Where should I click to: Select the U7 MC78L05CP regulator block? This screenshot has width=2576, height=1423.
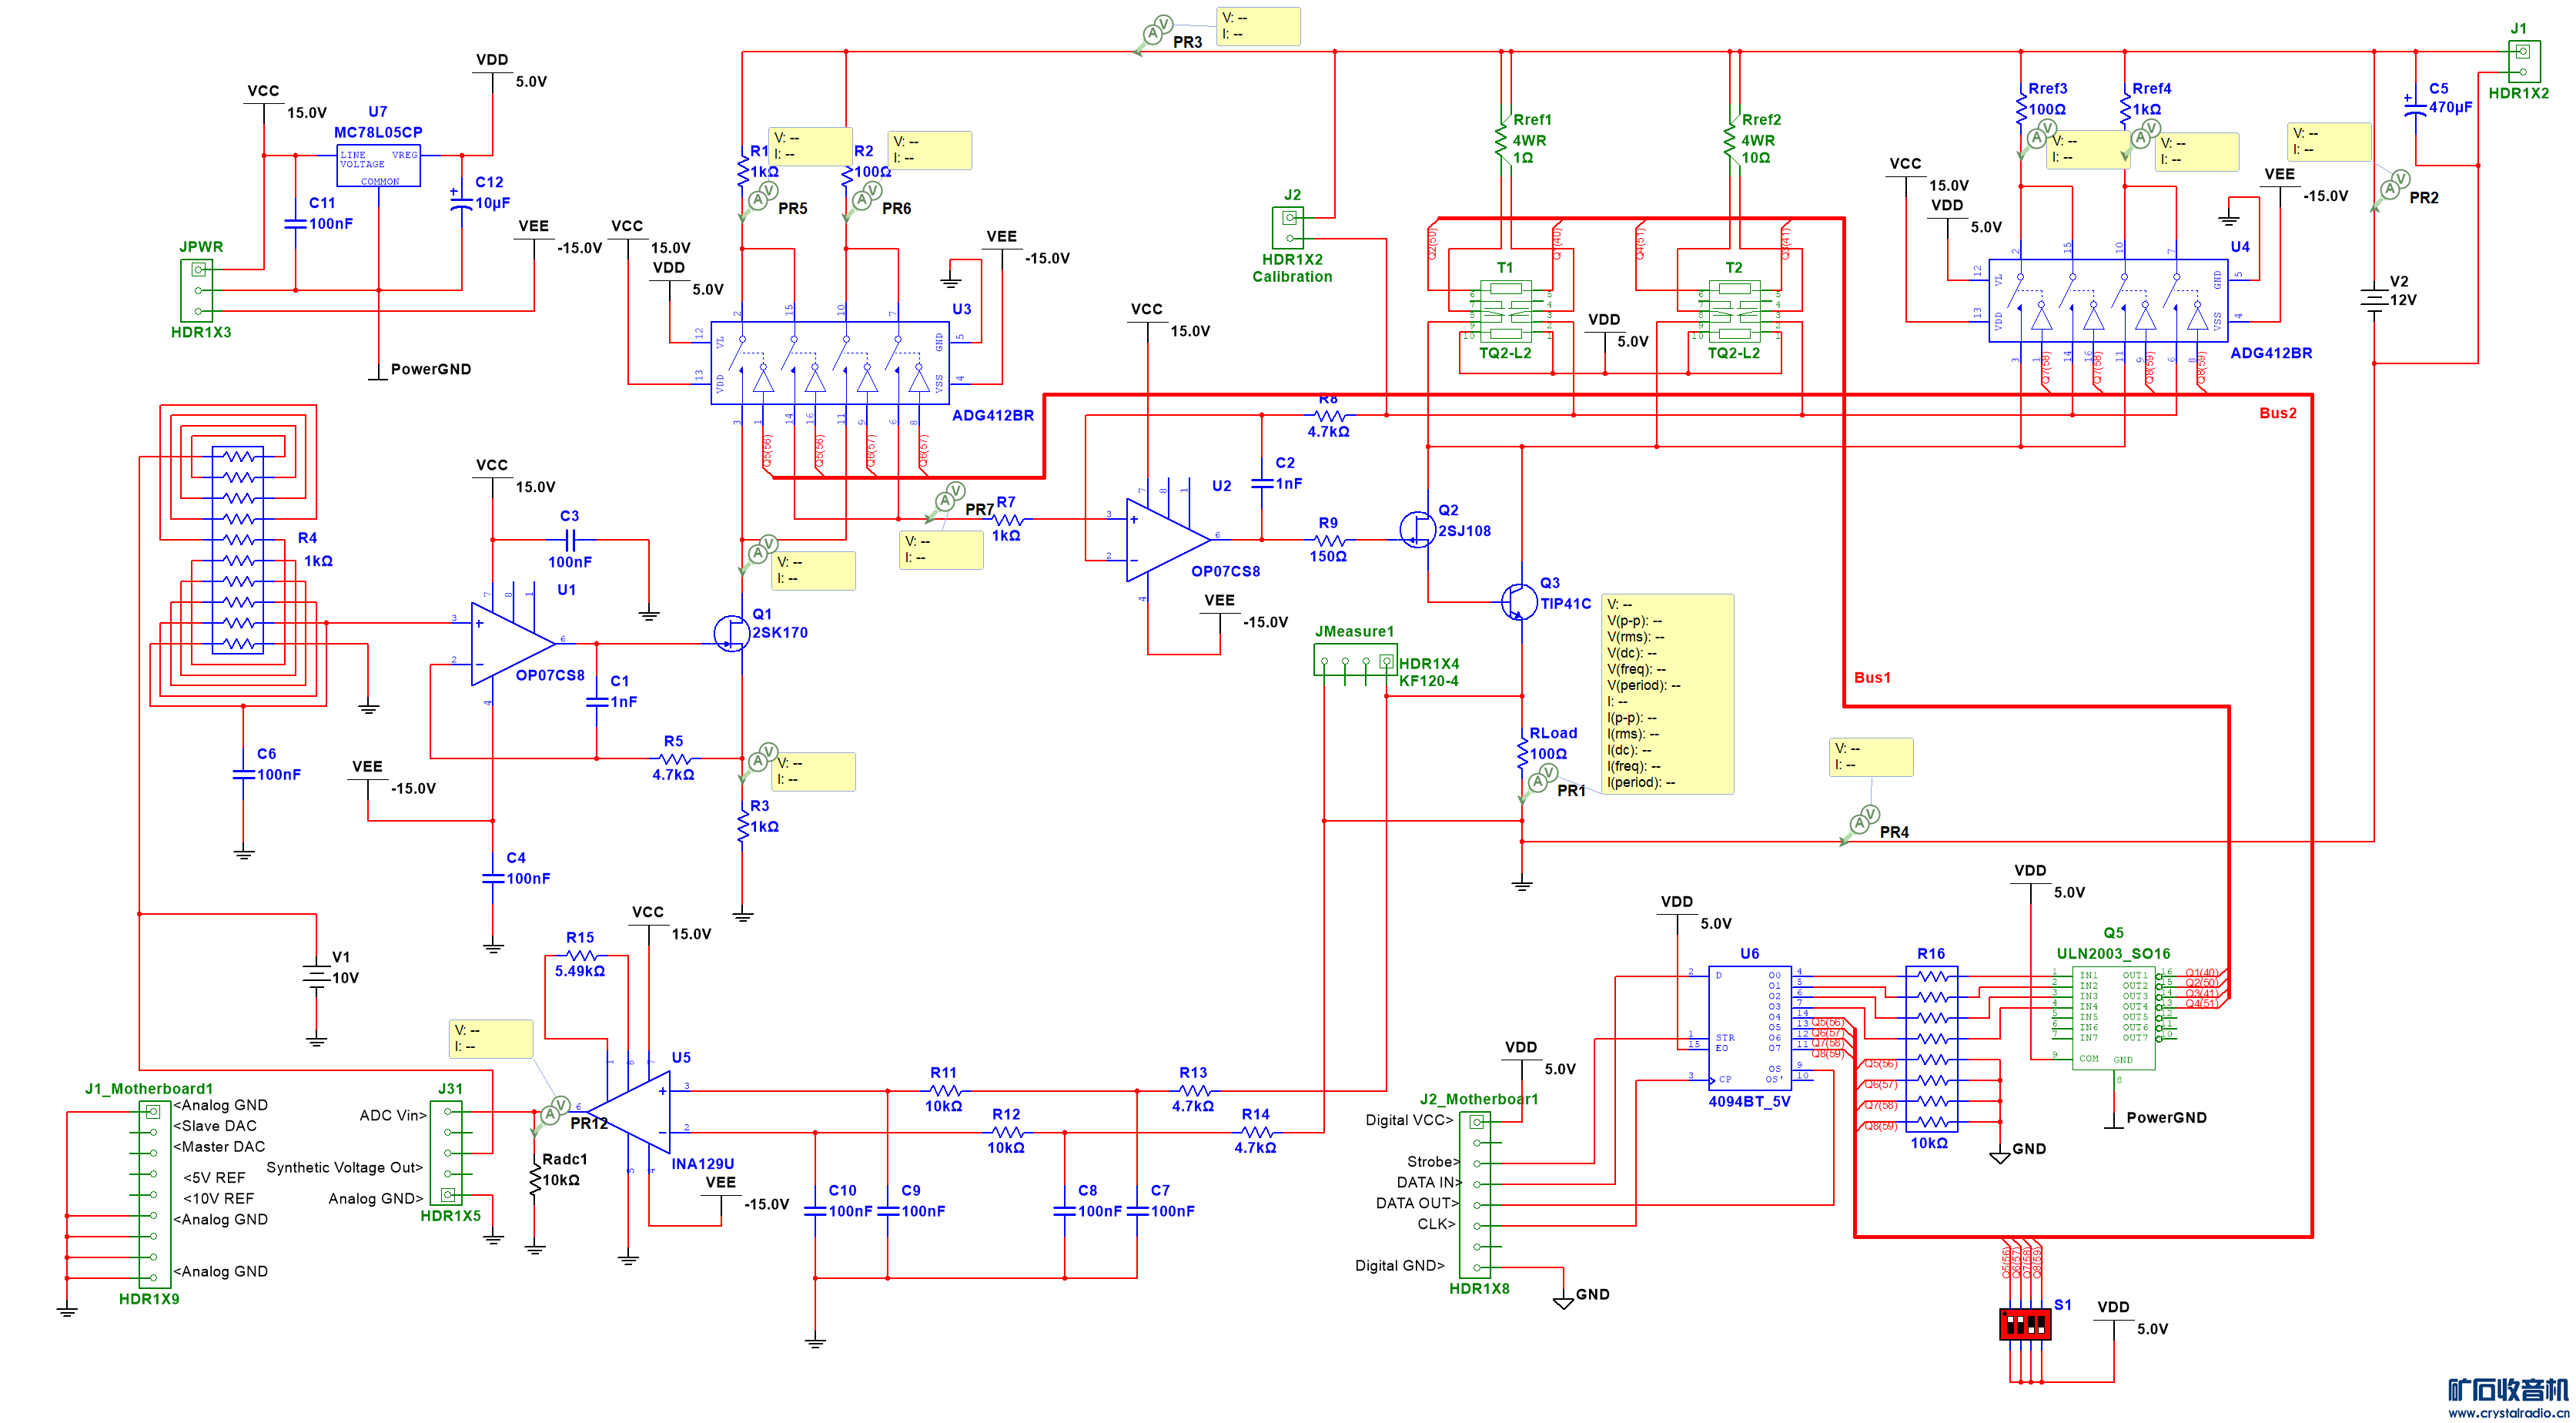tap(378, 166)
